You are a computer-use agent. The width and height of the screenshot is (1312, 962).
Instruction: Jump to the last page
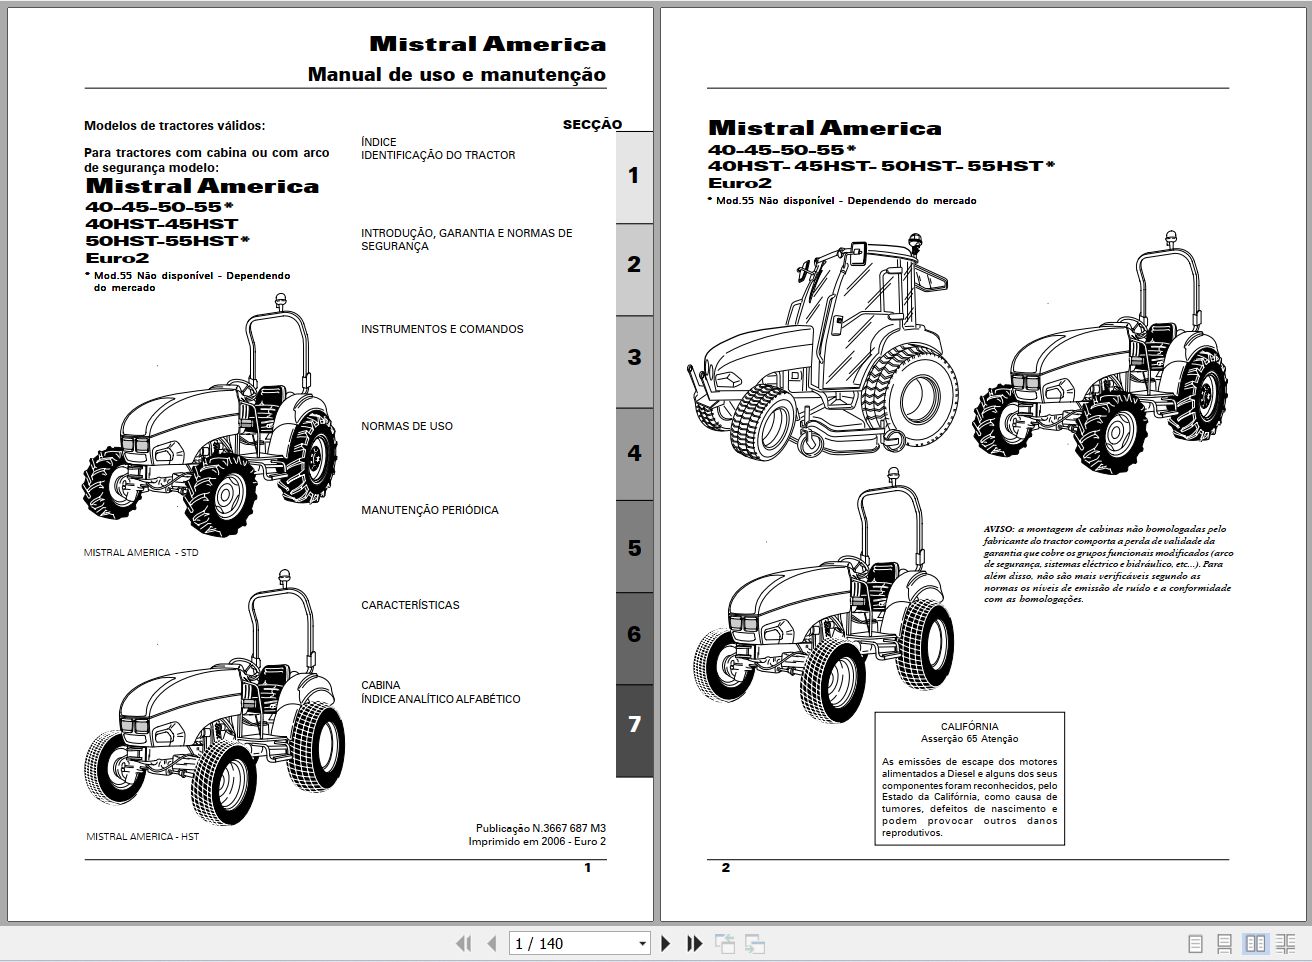pyautogui.click(x=695, y=943)
